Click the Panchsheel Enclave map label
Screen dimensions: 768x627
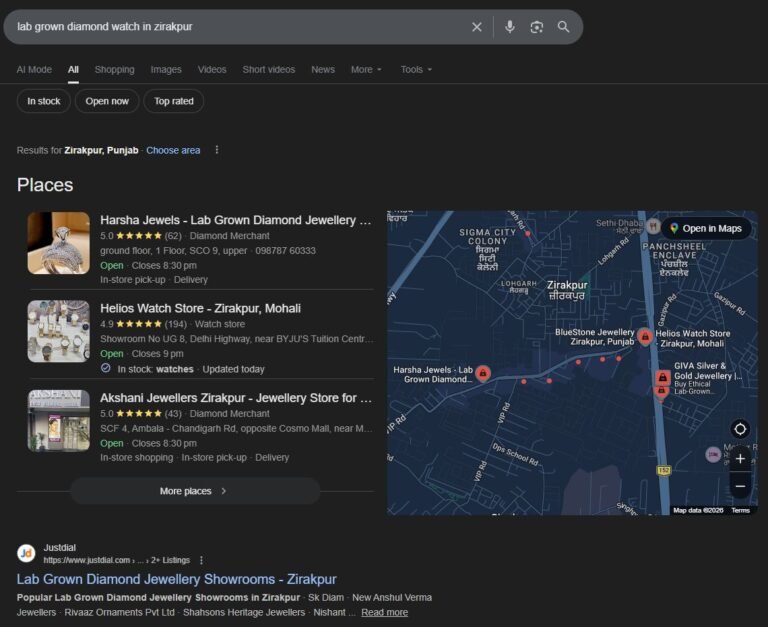point(674,260)
